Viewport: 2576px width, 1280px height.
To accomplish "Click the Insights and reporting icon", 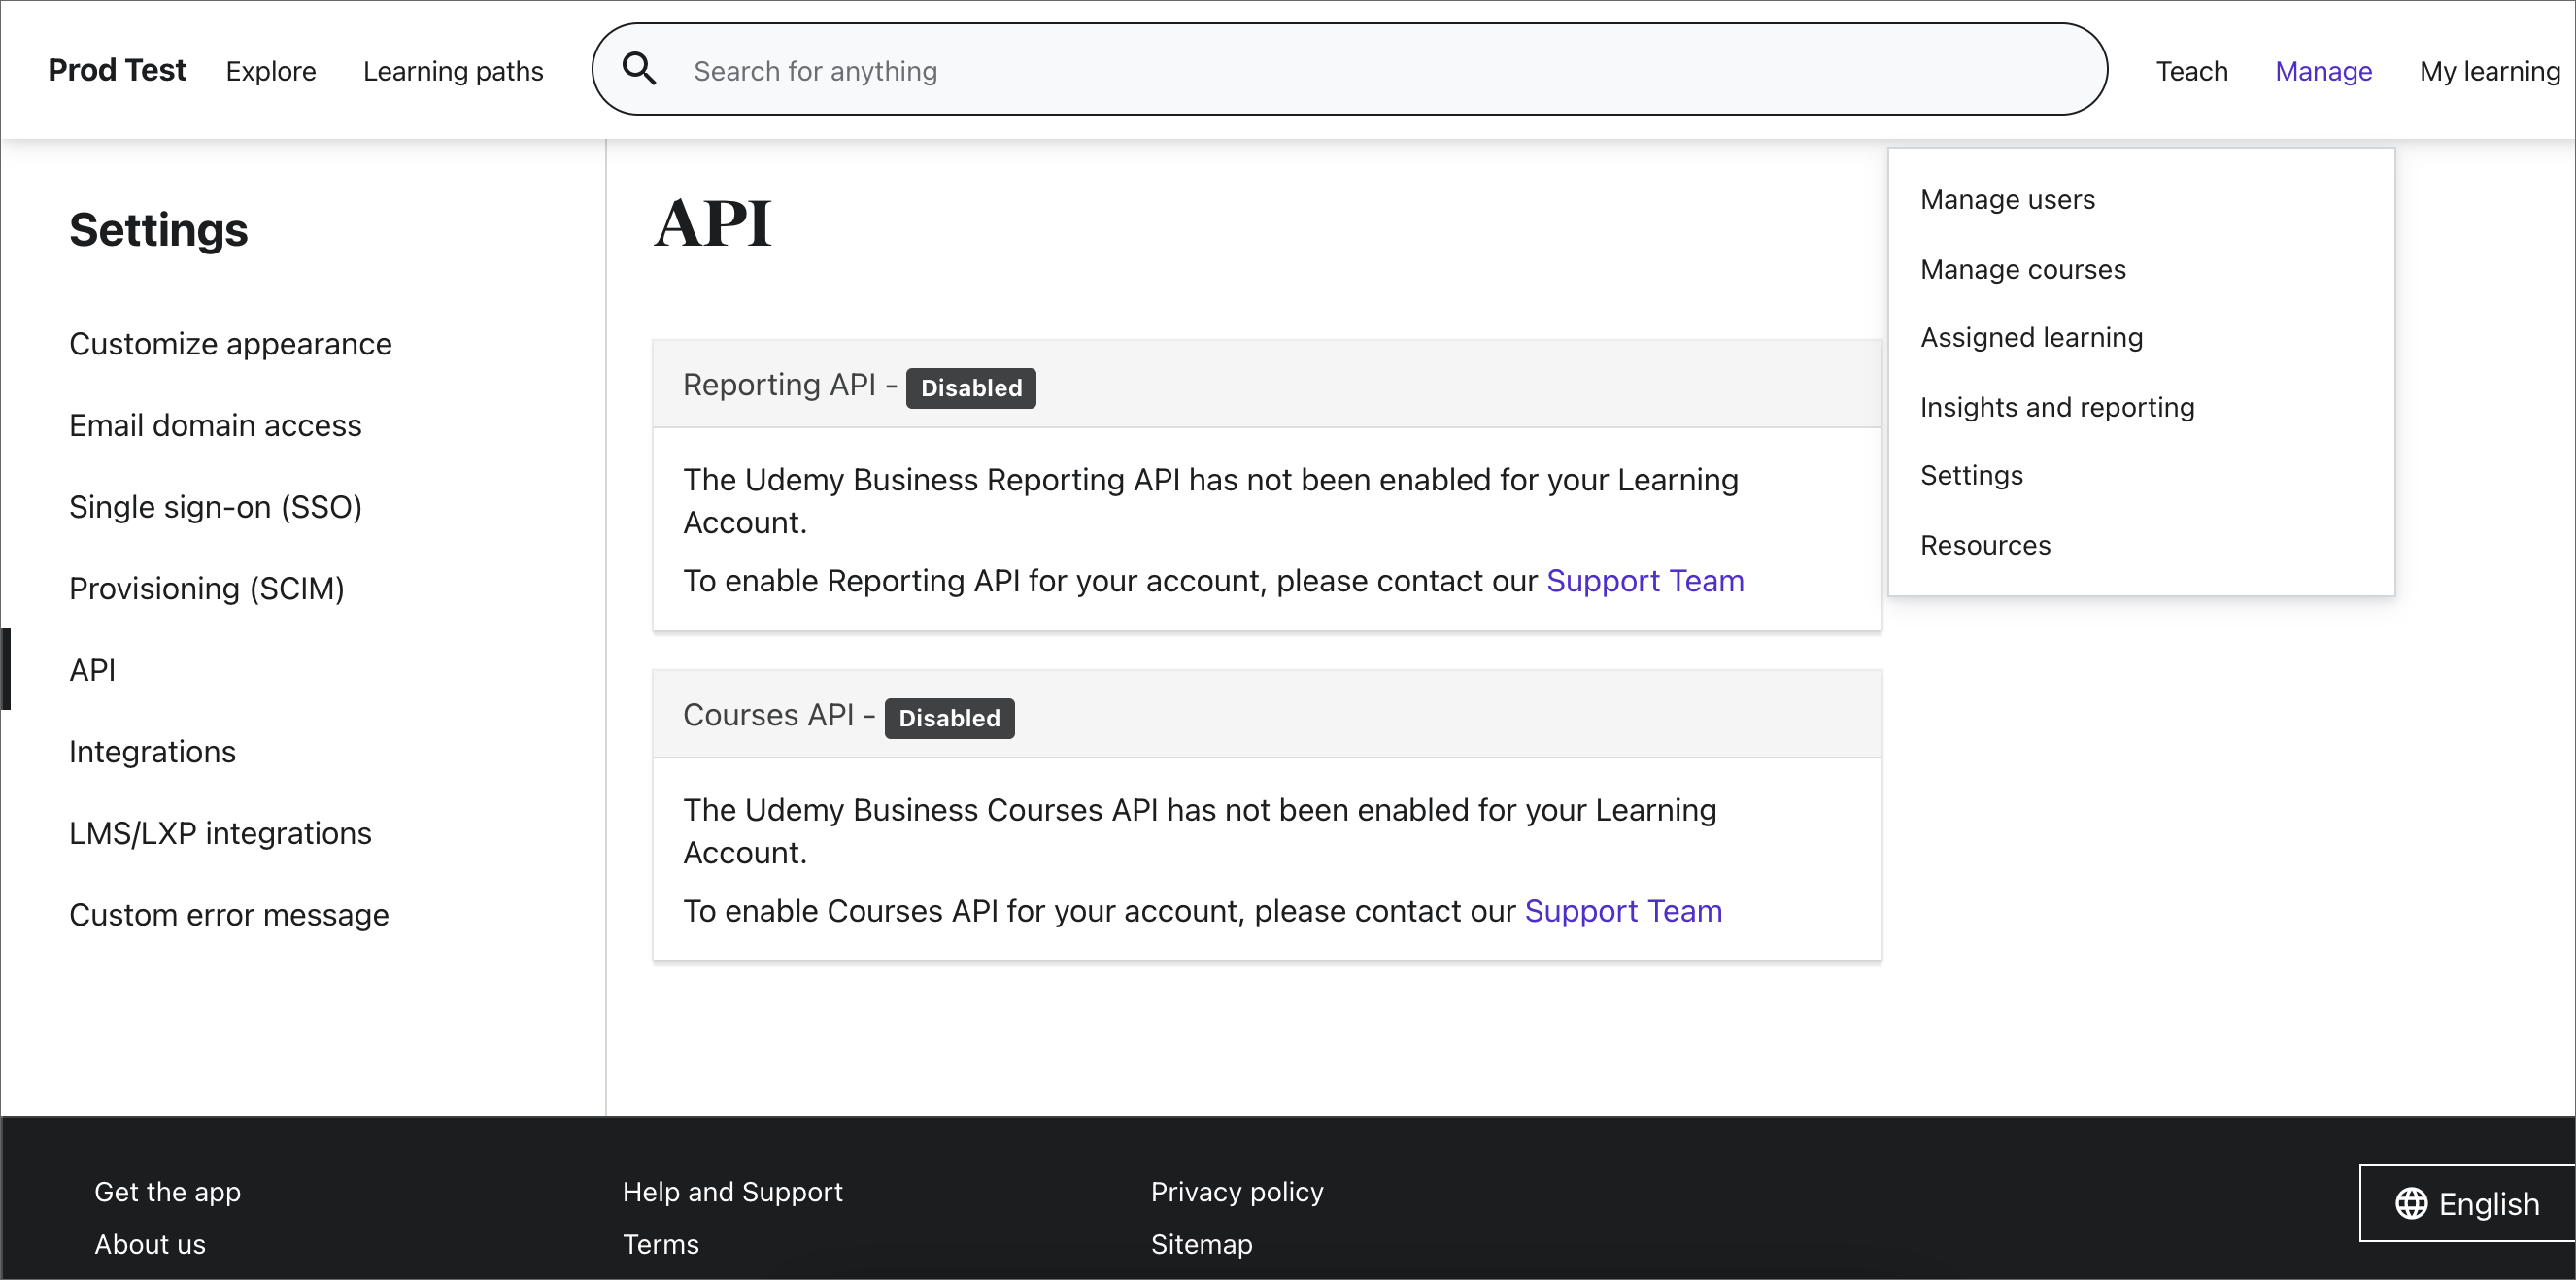I will coord(2058,406).
